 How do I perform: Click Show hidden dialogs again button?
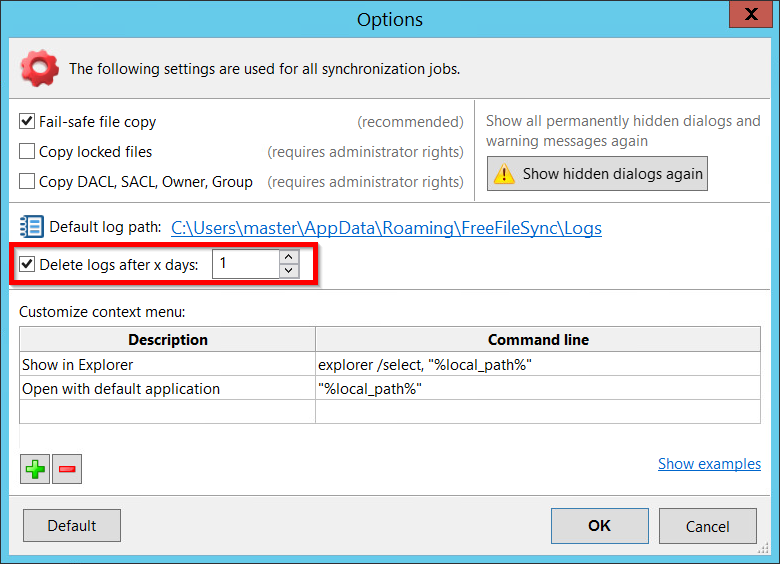(x=597, y=174)
